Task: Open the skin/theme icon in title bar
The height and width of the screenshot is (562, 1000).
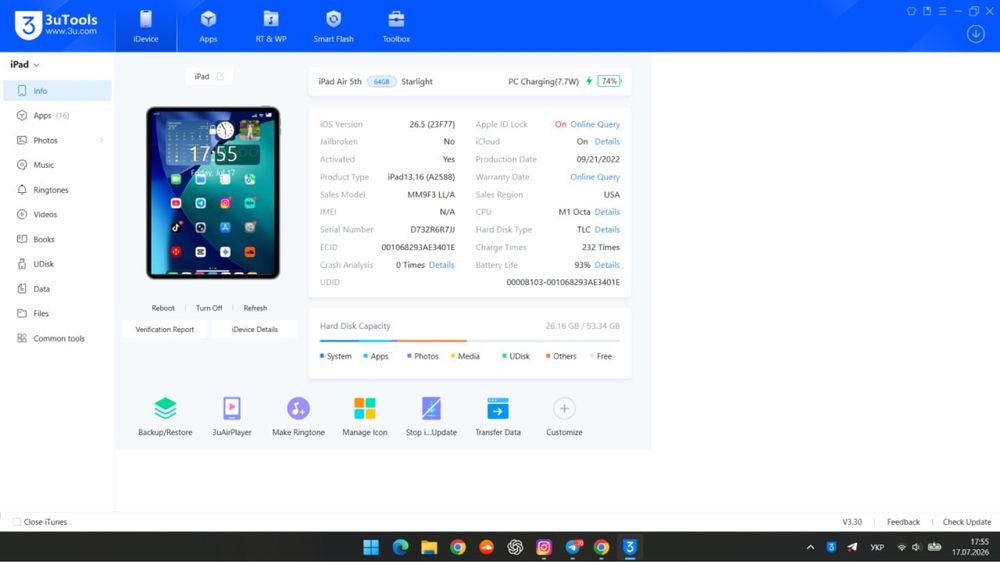Action: 911,11
